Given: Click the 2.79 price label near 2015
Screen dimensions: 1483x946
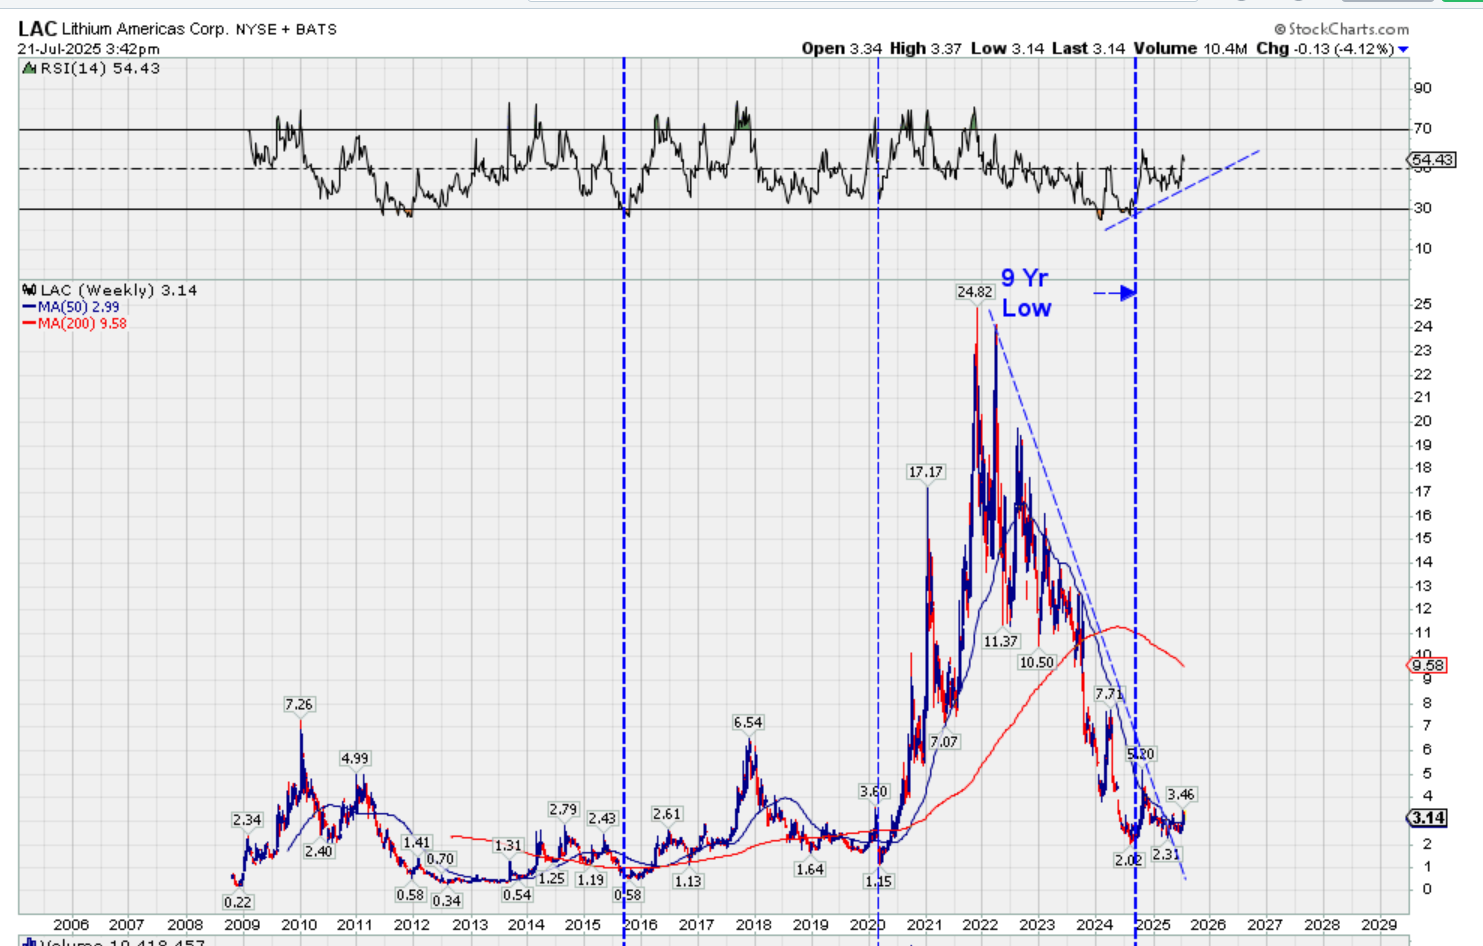Looking at the screenshot, I should 563,809.
